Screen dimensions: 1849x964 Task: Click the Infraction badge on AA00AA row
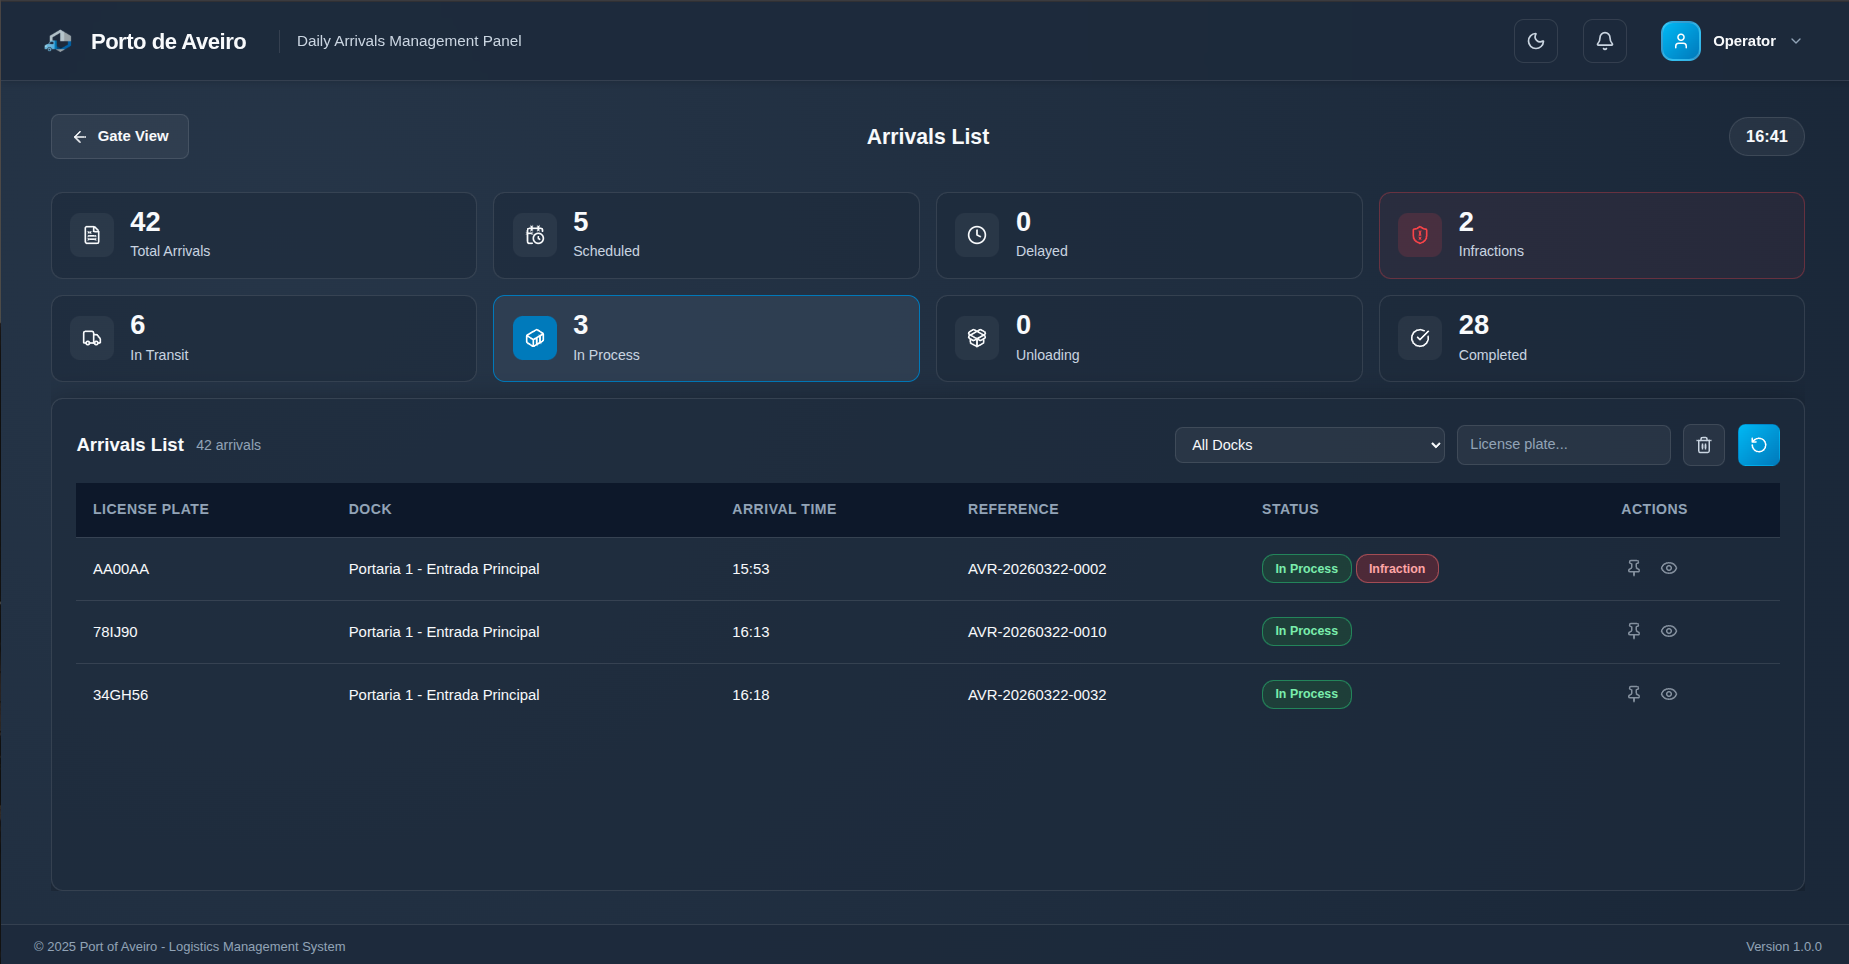1397,568
